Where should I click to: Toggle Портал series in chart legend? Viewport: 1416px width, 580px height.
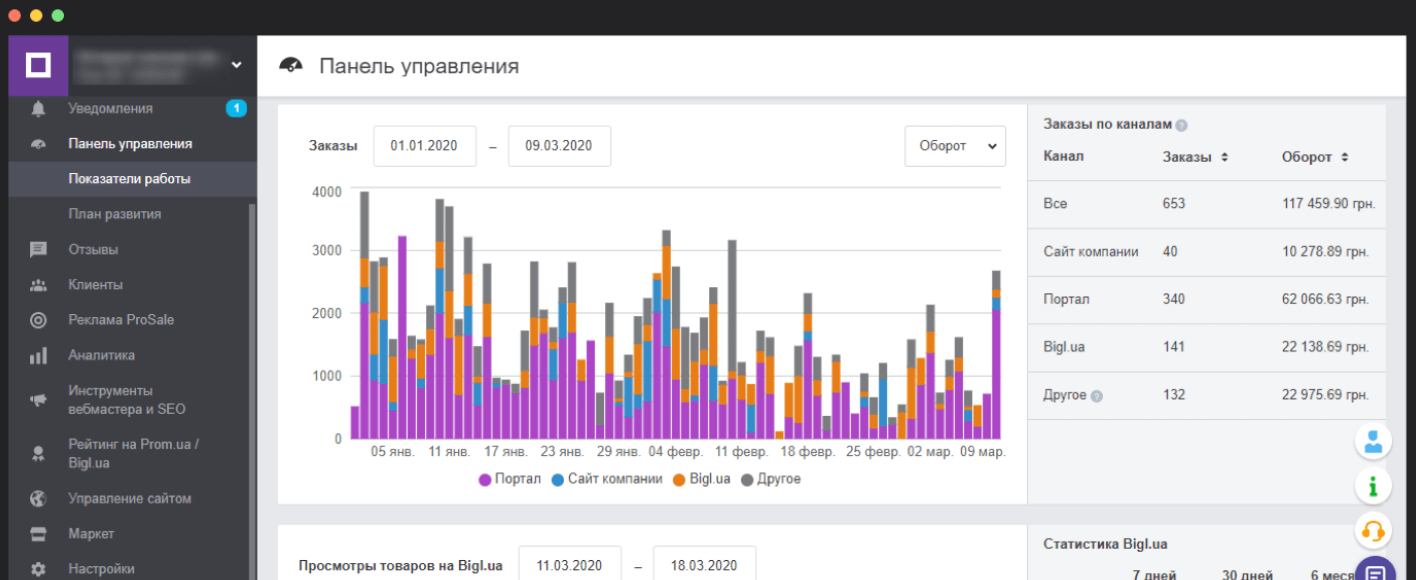pyautogui.click(x=510, y=479)
